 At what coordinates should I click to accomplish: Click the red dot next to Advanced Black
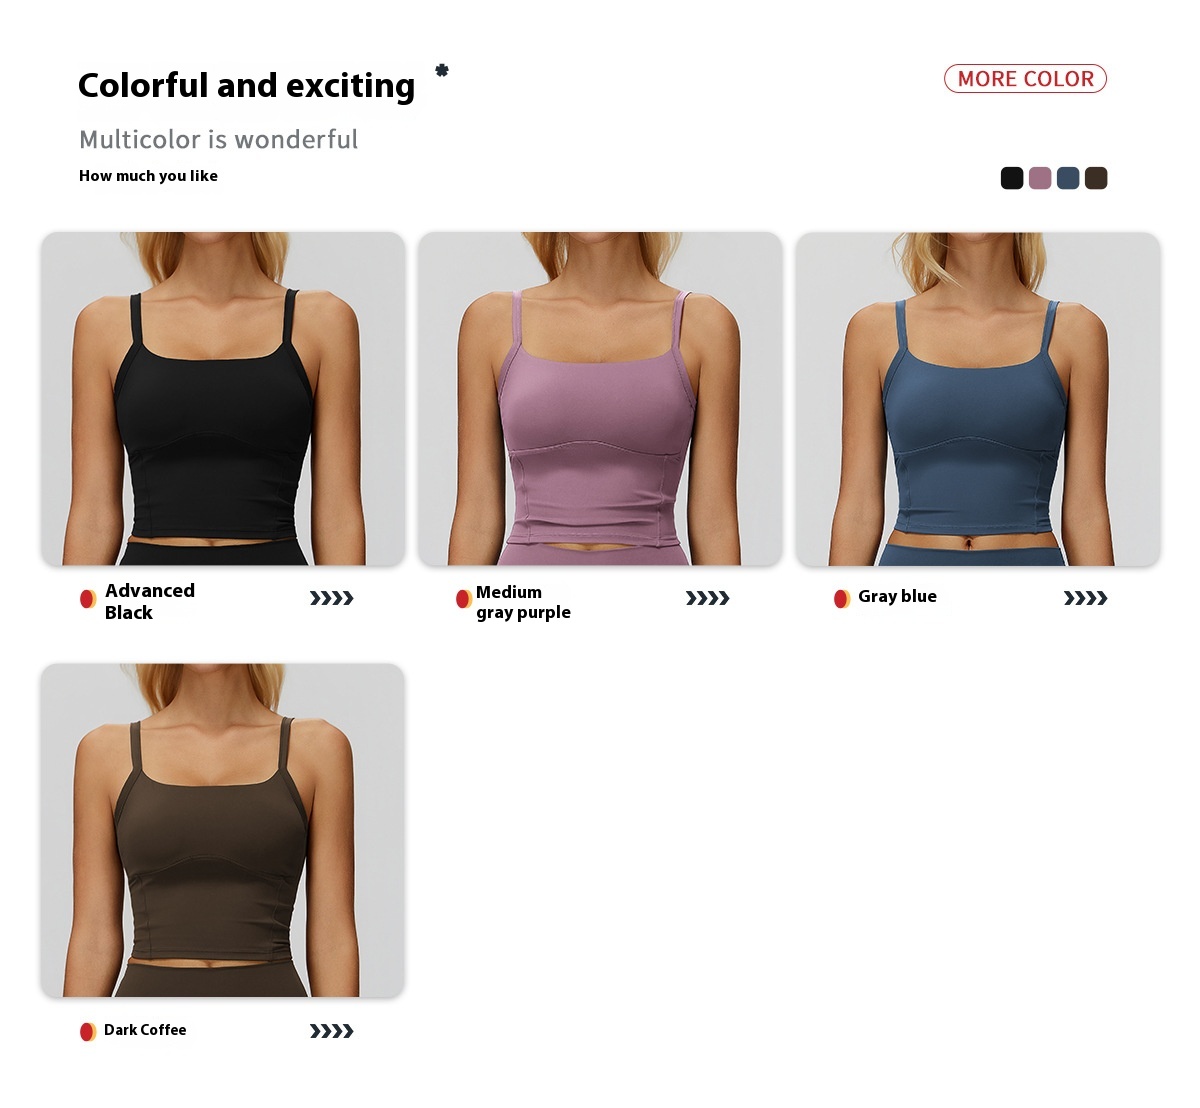coord(88,599)
